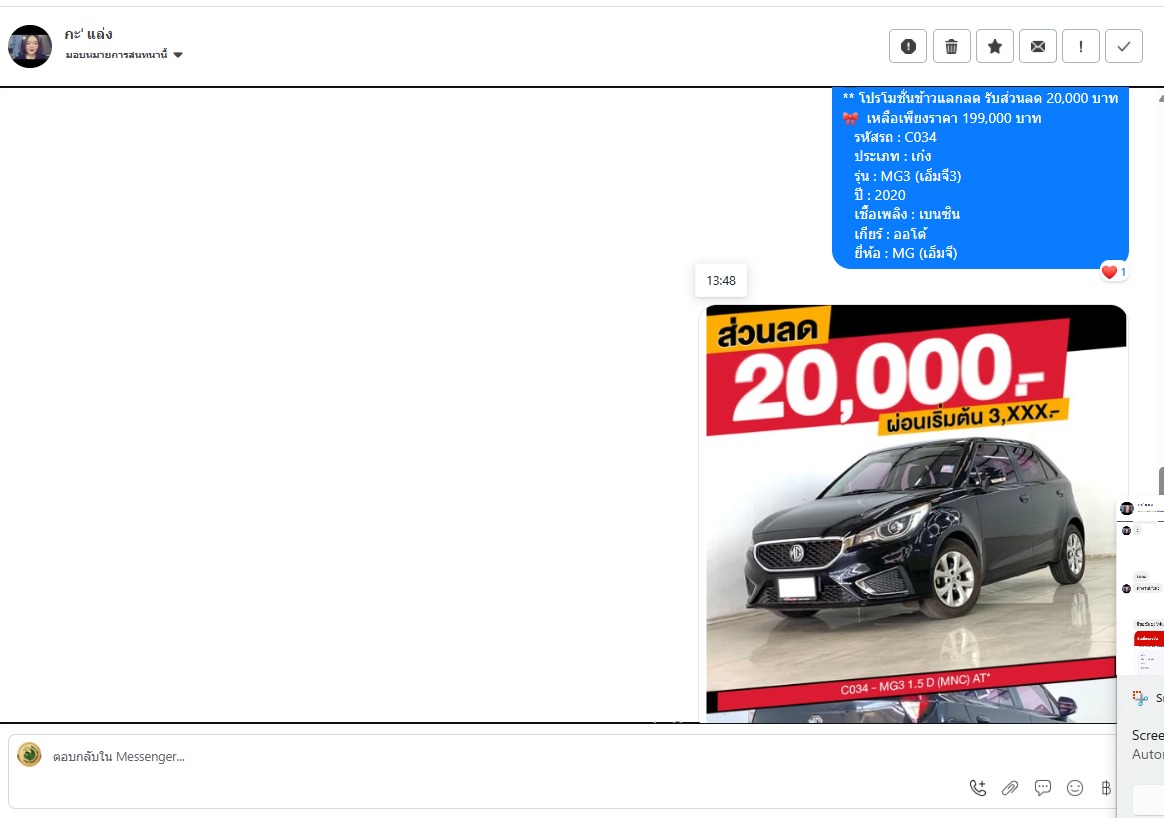Open saved replies speech bubble icon

pyautogui.click(x=1042, y=788)
